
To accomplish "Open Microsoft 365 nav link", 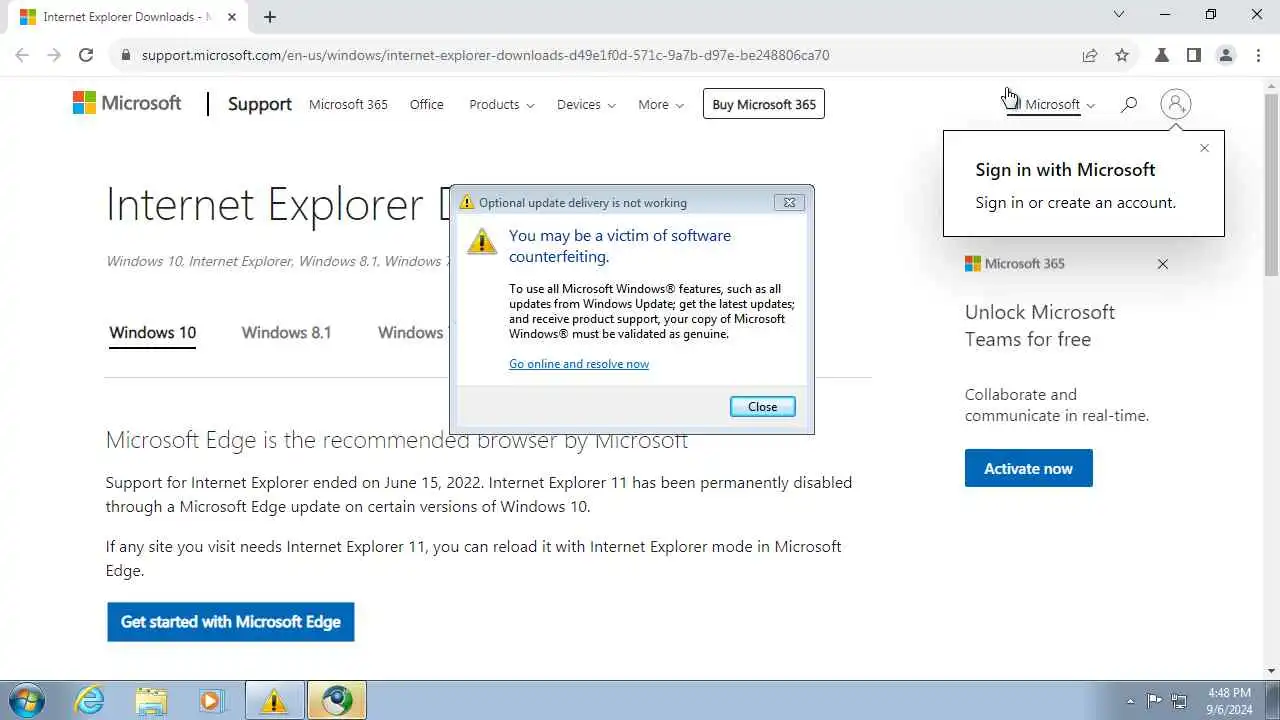I will [x=348, y=104].
